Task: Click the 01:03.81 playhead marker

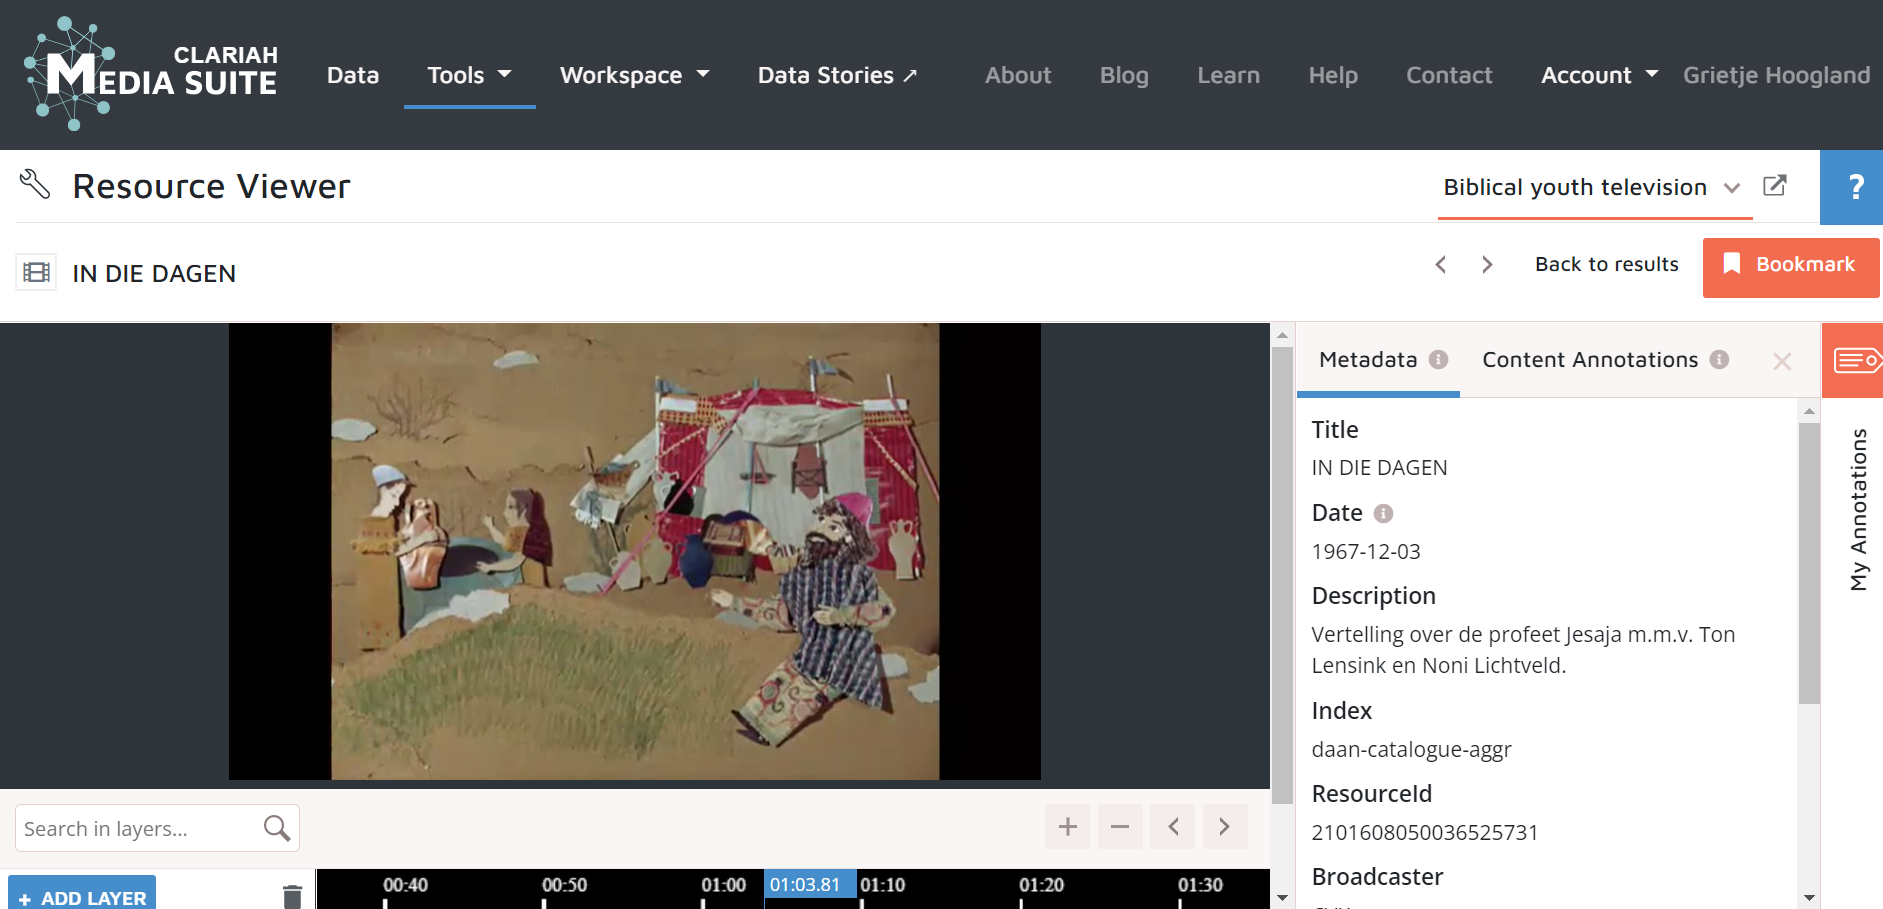Action: click(805, 885)
